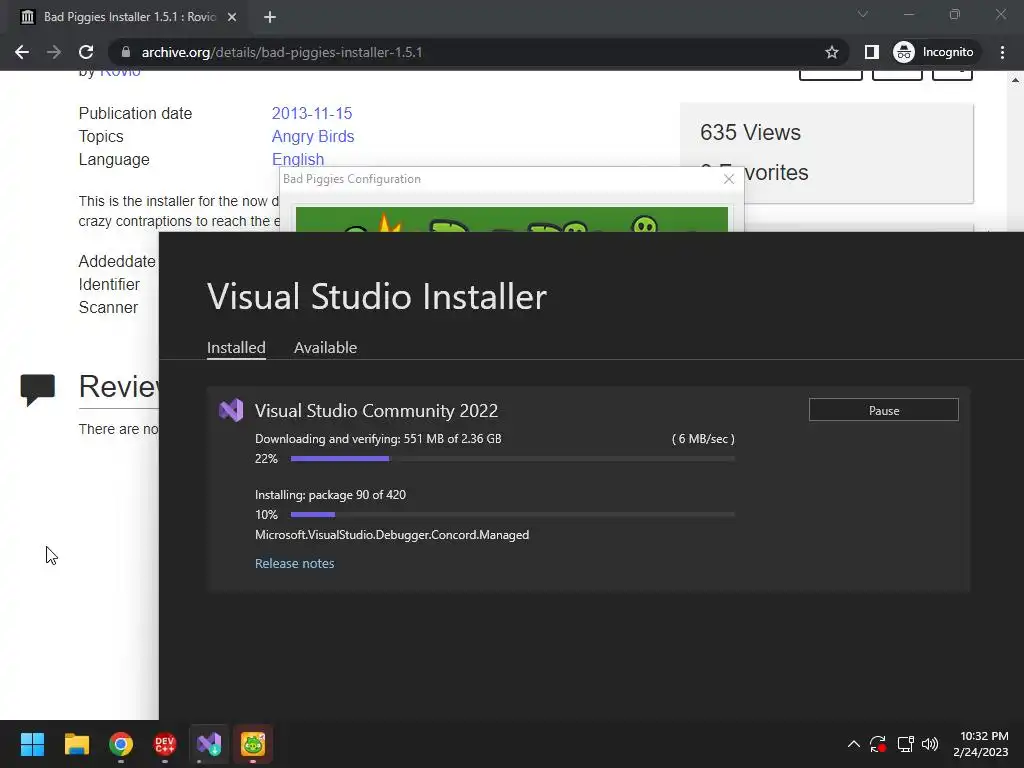Show hidden system tray icons

point(853,744)
